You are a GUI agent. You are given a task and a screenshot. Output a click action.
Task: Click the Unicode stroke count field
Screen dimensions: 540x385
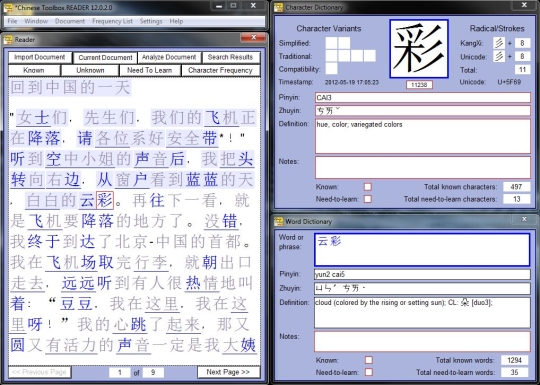pyautogui.click(x=522, y=56)
